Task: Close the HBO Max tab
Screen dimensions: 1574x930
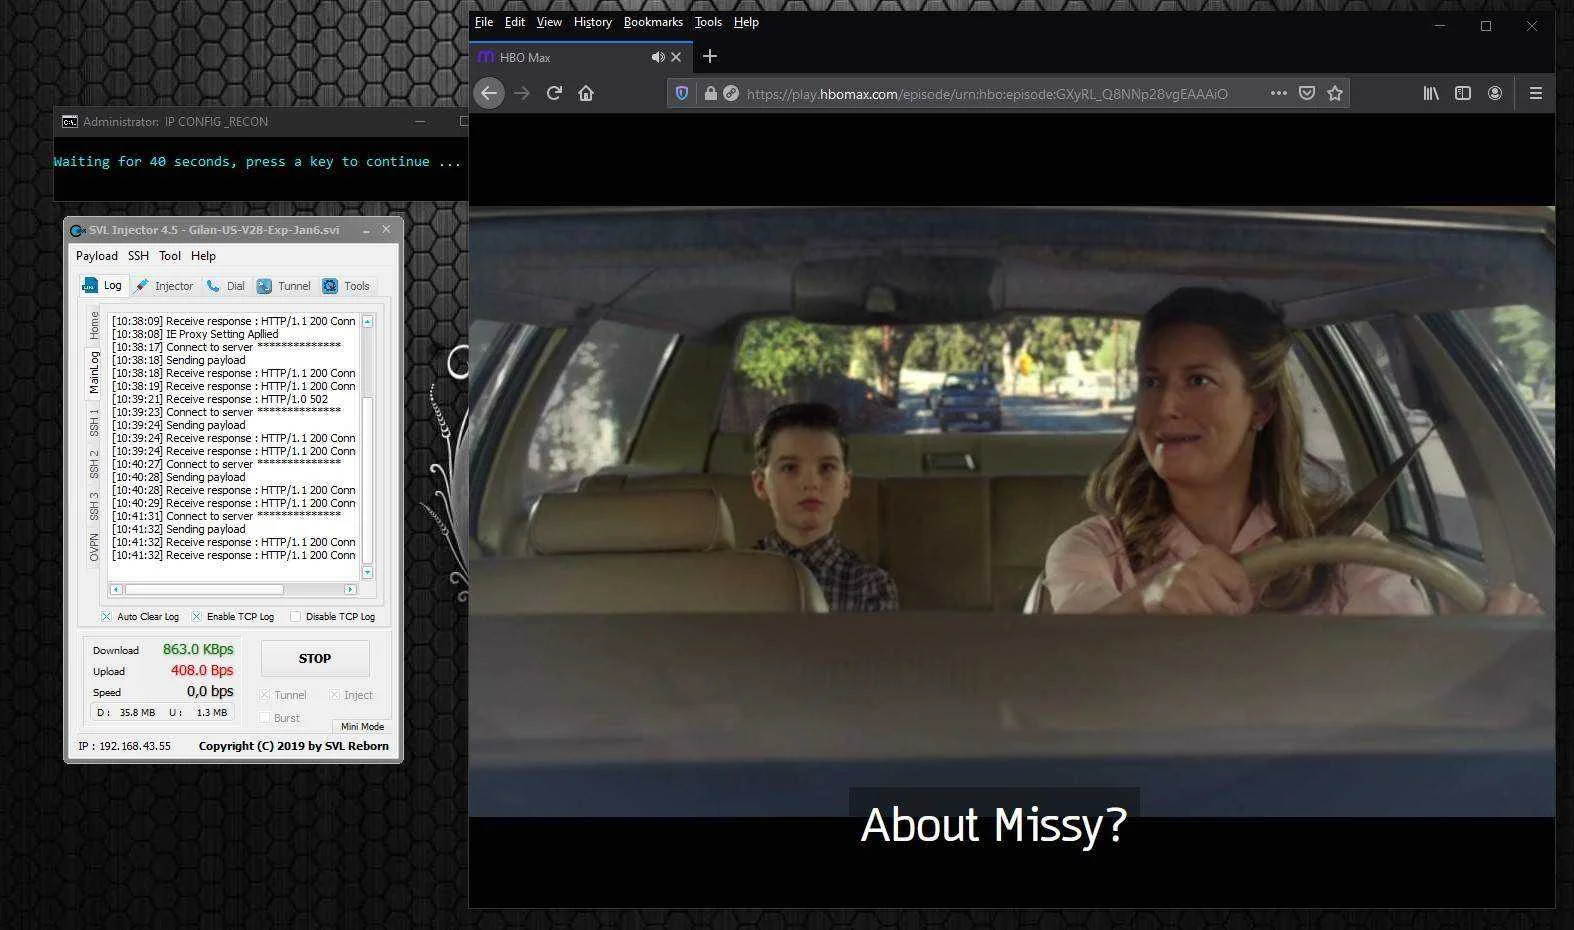Action: point(676,57)
